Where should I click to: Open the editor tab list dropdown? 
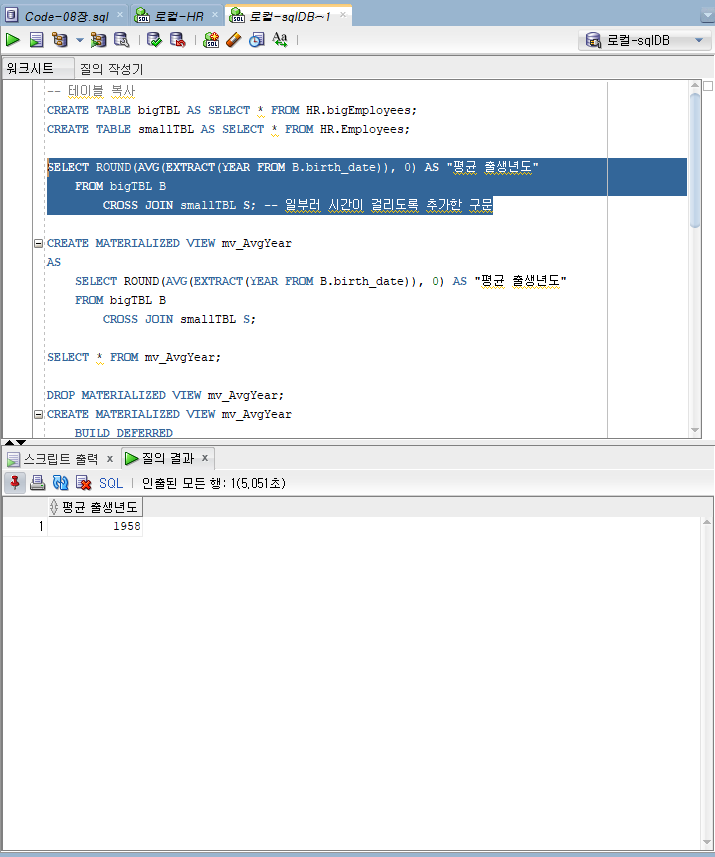coord(707,16)
